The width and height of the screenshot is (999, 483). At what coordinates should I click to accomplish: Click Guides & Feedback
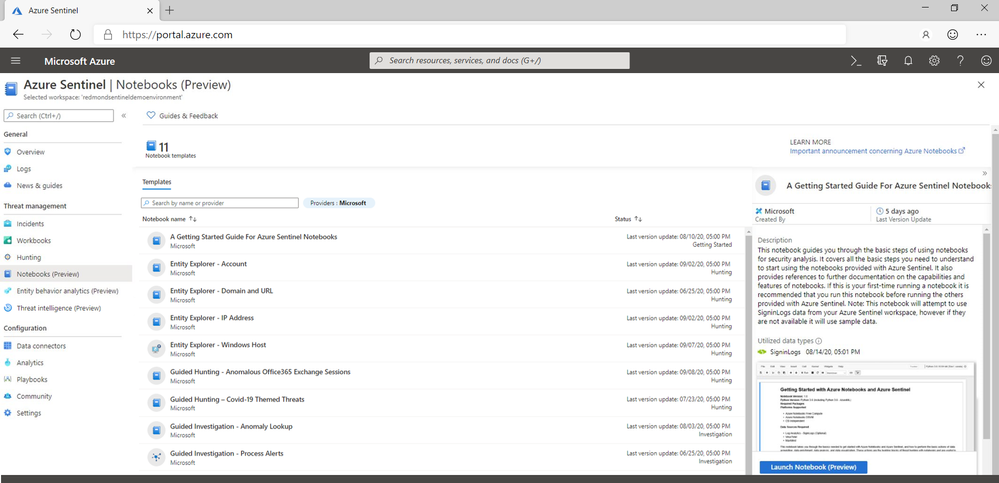pyautogui.click(x=182, y=116)
